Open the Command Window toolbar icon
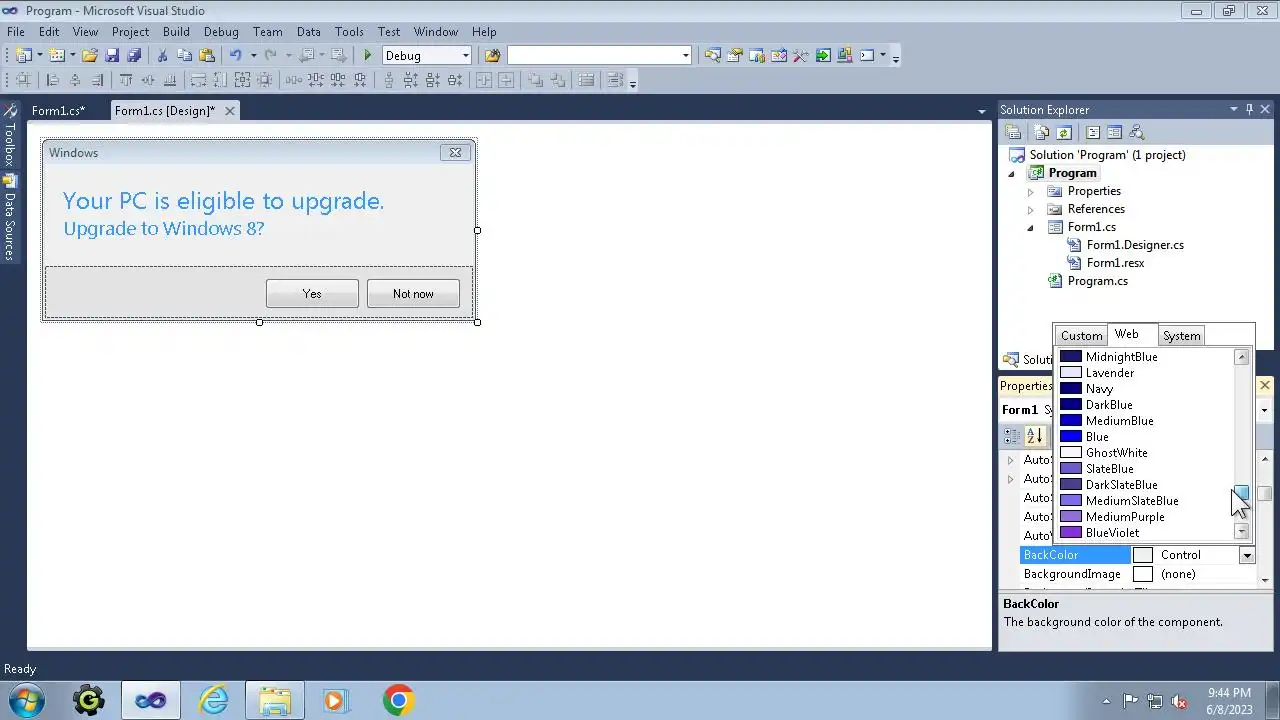Screen dimensions: 1280x720 [x=867, y=56]
